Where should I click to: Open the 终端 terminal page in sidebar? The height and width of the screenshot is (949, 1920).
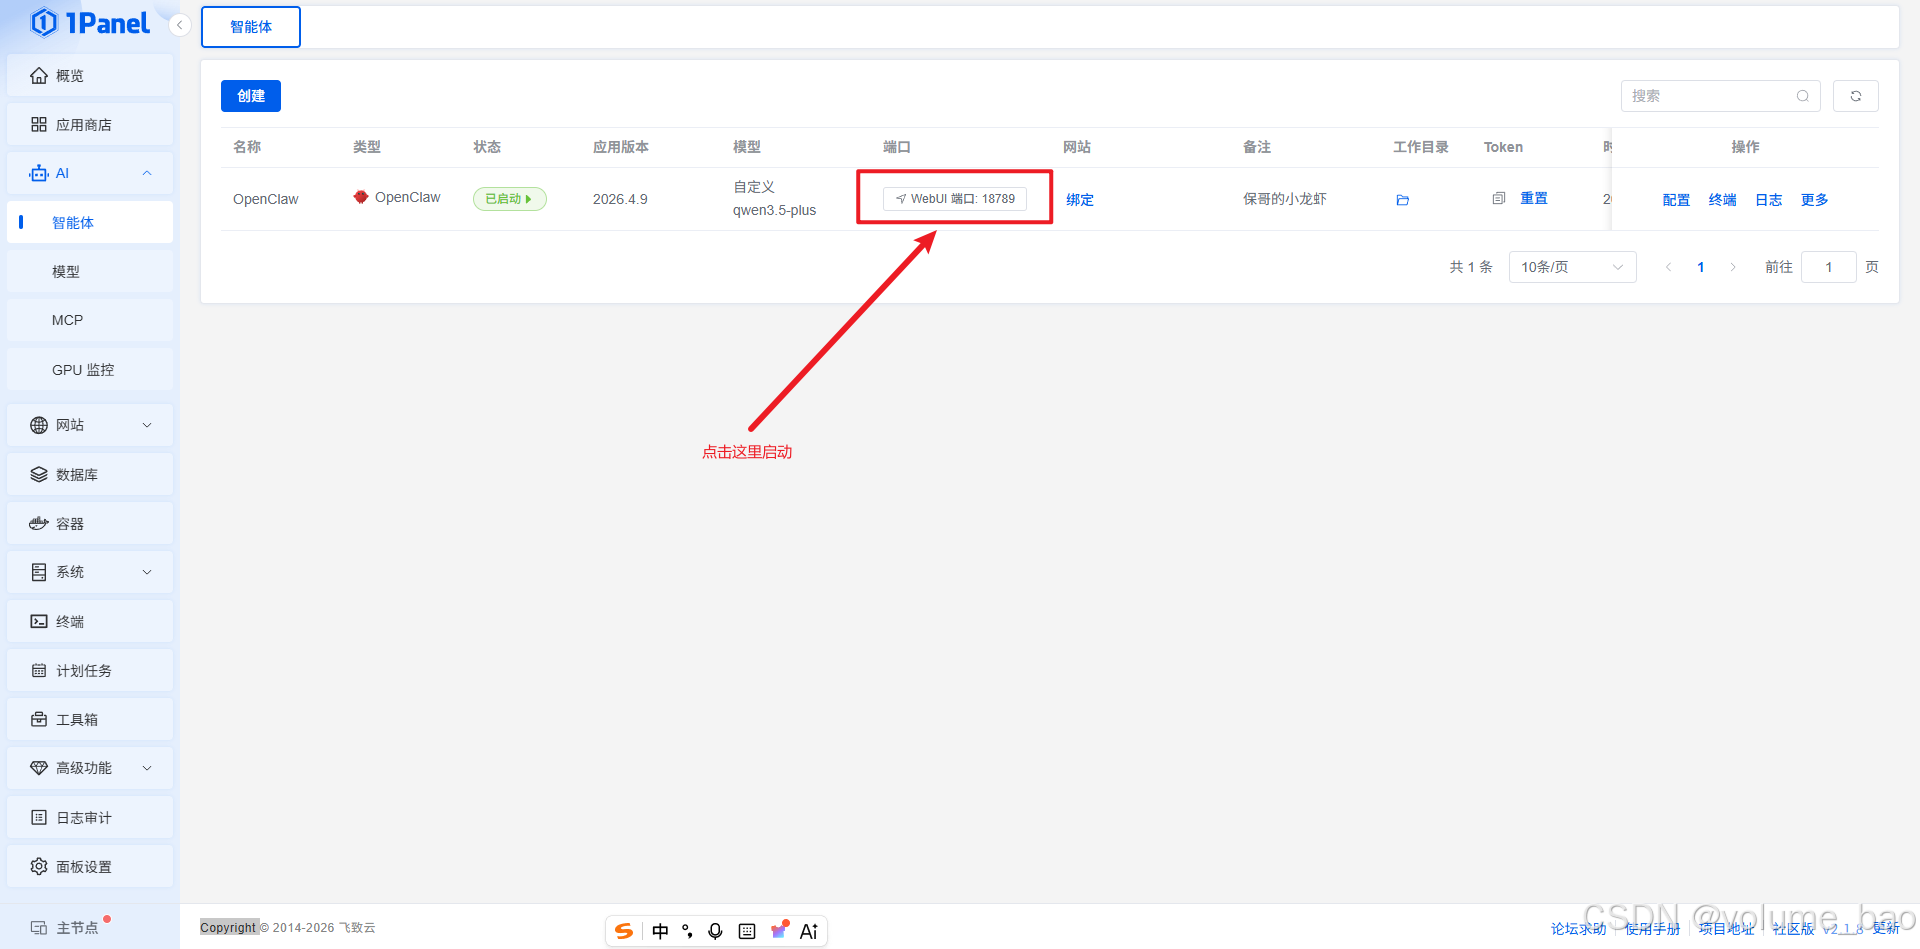coord(90,622)
